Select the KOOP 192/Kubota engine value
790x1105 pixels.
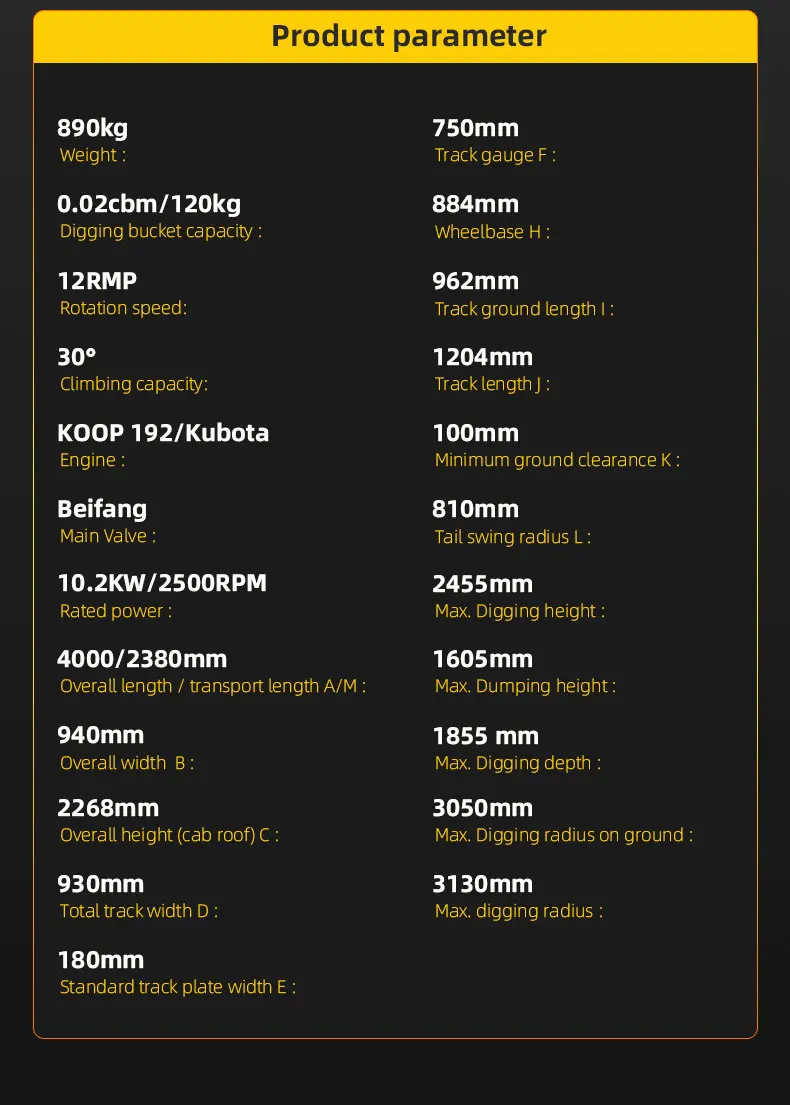pos(163,433)
